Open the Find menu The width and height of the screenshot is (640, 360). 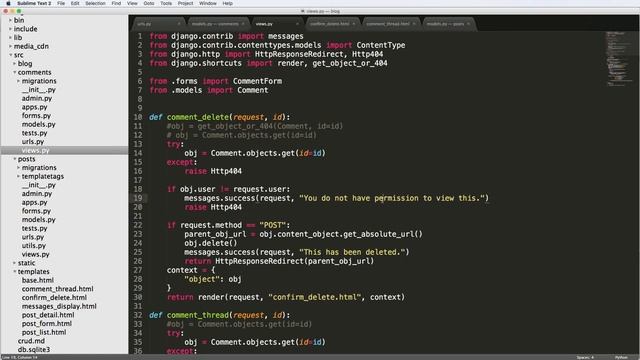[116, 3]
